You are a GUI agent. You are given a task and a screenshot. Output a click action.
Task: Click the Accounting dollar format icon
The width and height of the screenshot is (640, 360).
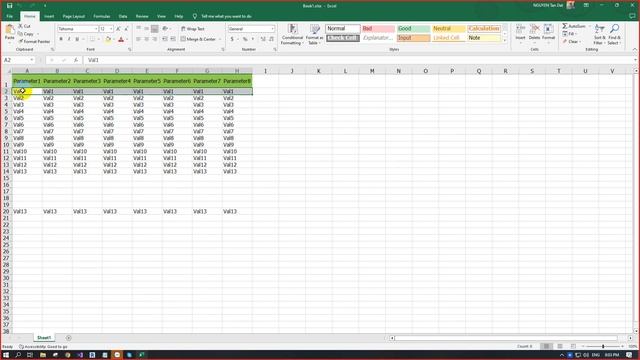click(232, 40)
